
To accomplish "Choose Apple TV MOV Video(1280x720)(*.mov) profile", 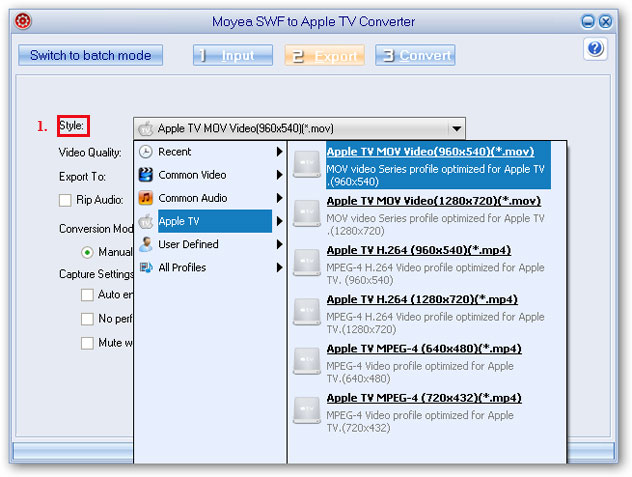I will coord(434,201).
